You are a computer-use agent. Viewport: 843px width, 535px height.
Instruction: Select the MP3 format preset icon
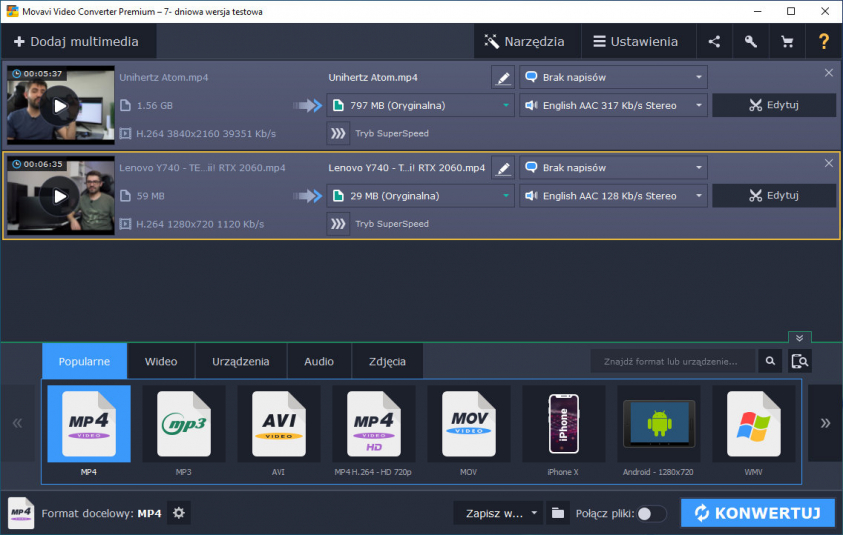click(183, 424)
